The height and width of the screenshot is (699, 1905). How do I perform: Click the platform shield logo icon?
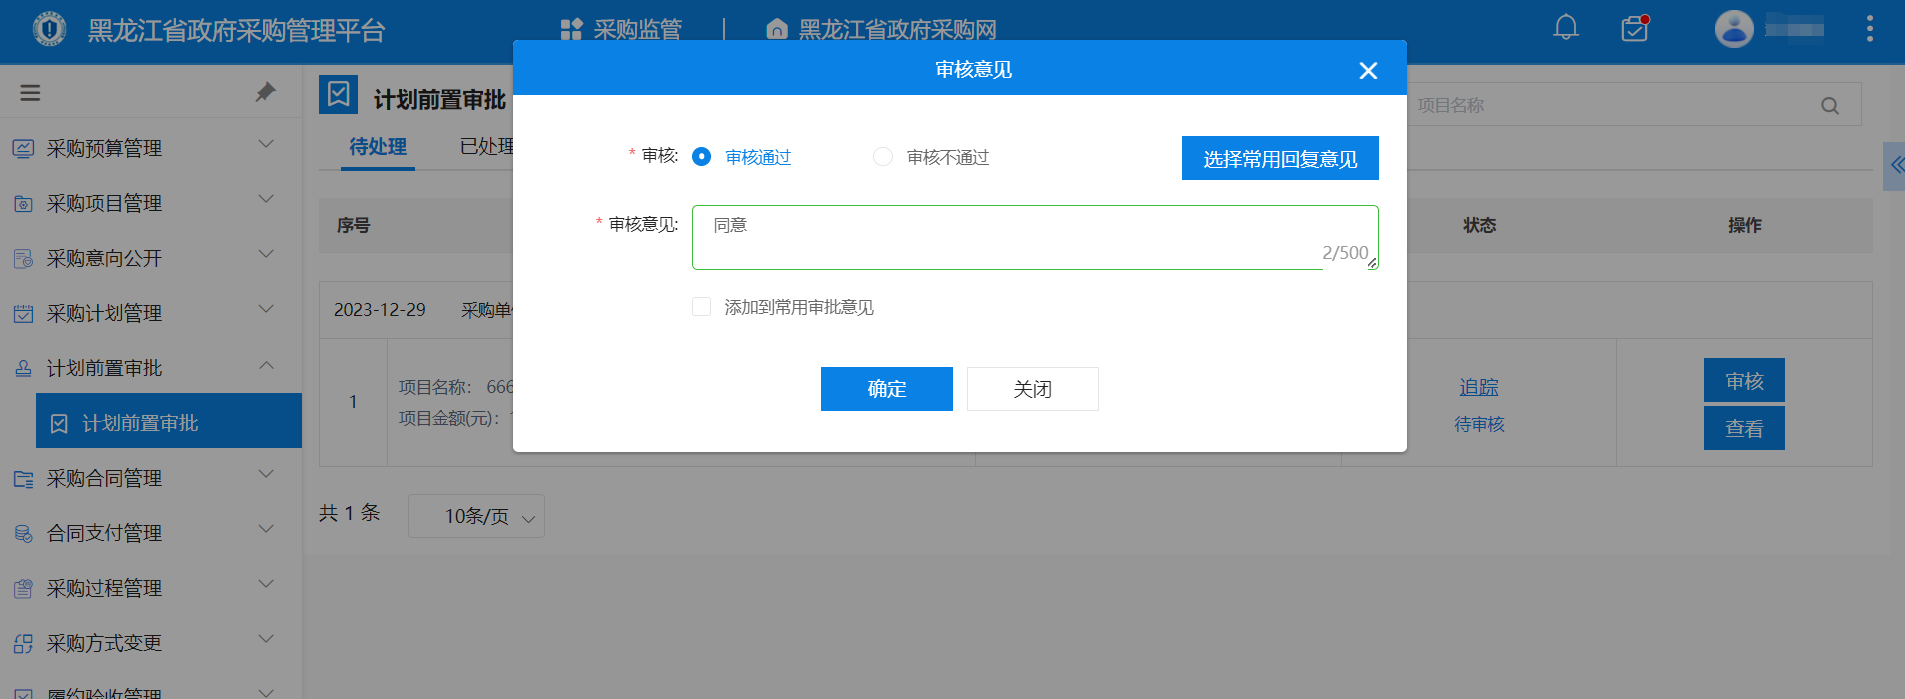pos(49,29)
